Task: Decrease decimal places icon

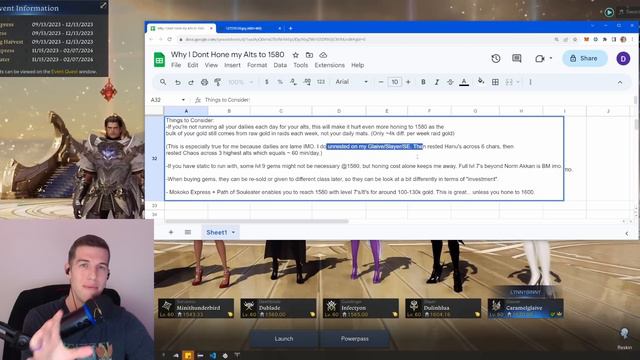Action: point(293,82)
